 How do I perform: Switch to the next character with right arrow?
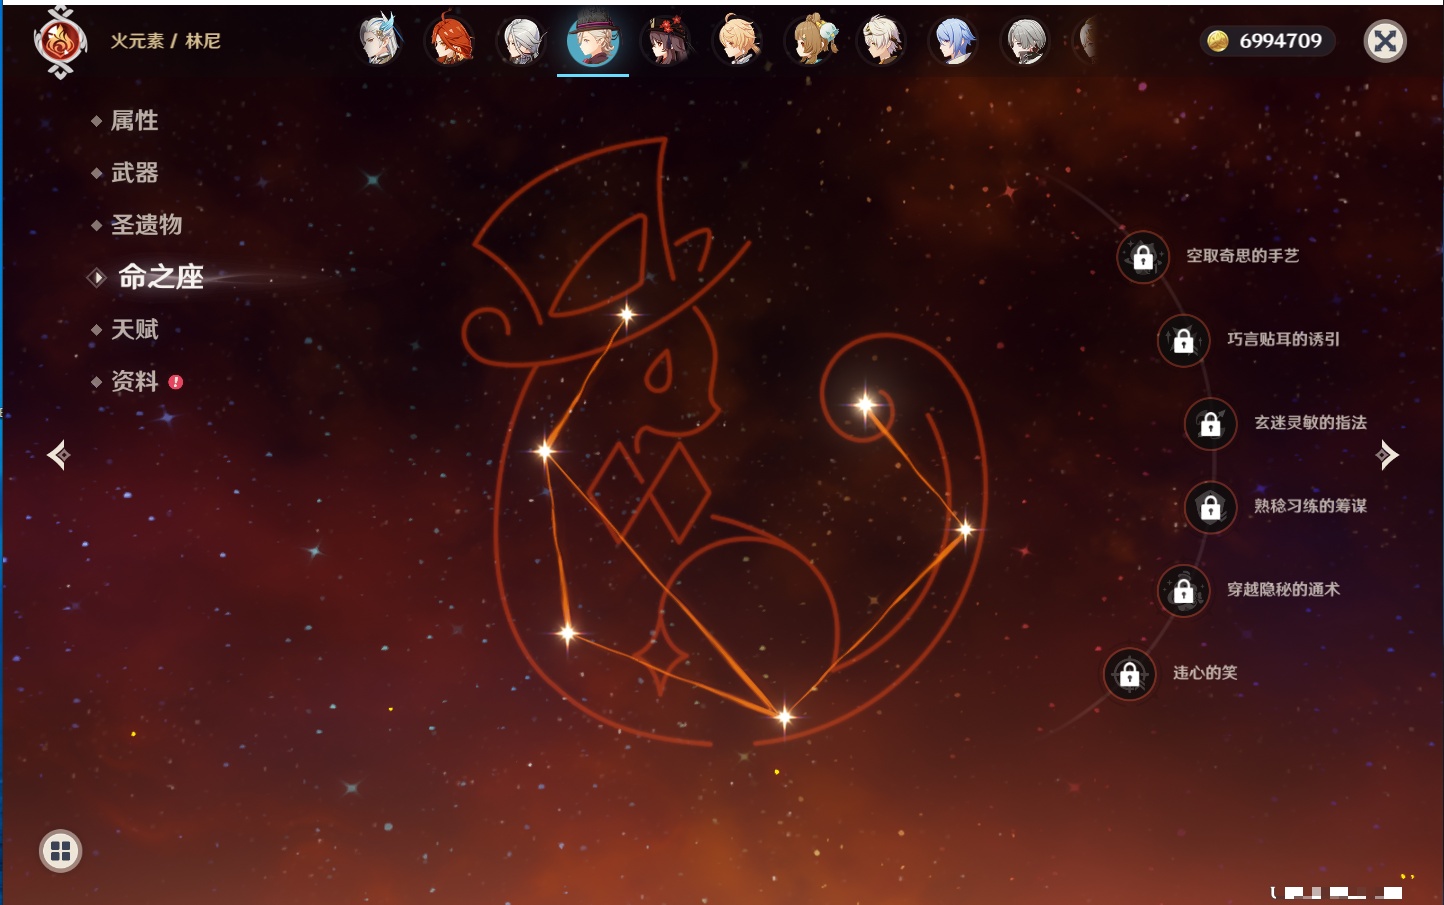click(1387, 455)
